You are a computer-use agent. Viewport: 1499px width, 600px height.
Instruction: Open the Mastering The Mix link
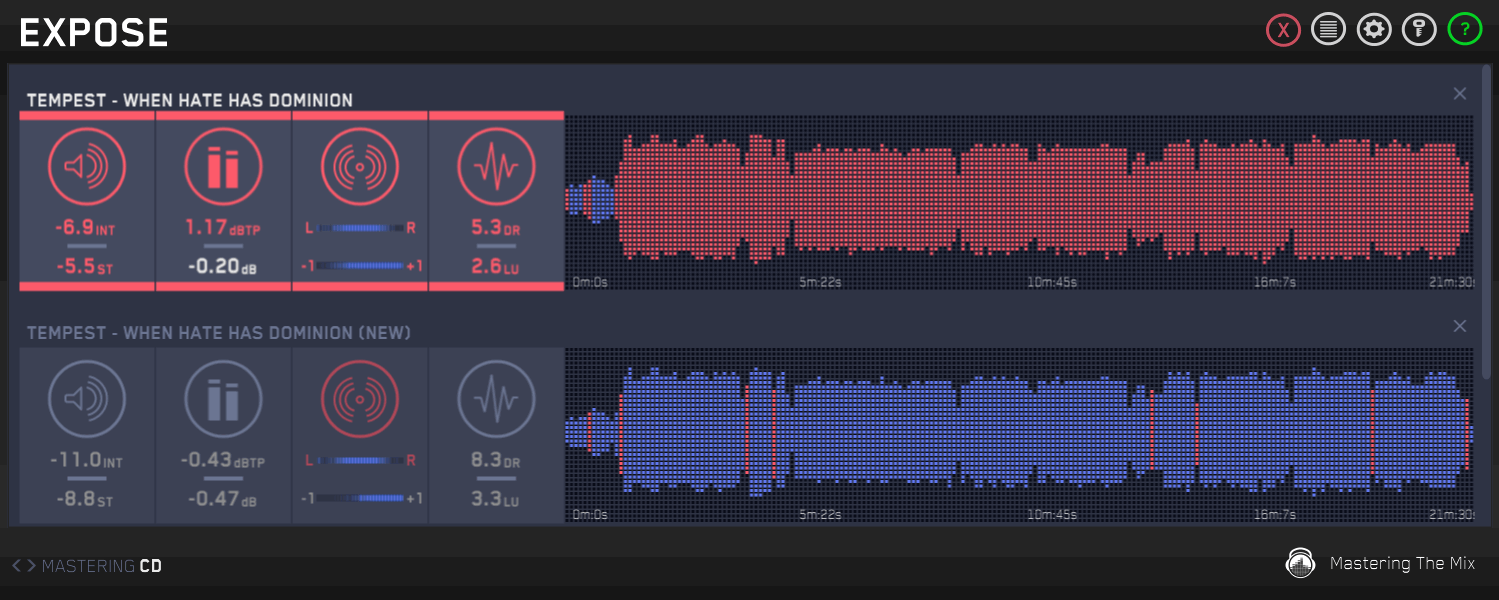click(x=1380, y=564)
